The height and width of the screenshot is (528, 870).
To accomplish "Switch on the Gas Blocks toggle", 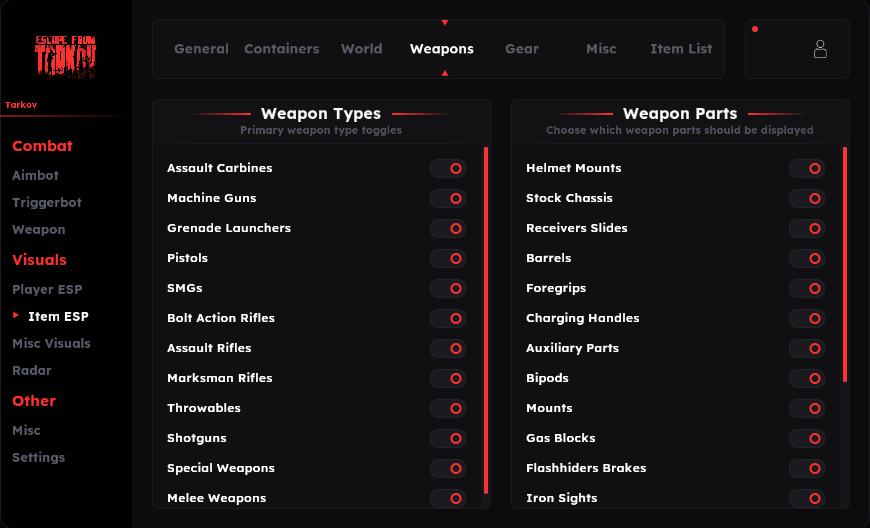I will pos(807,438).
